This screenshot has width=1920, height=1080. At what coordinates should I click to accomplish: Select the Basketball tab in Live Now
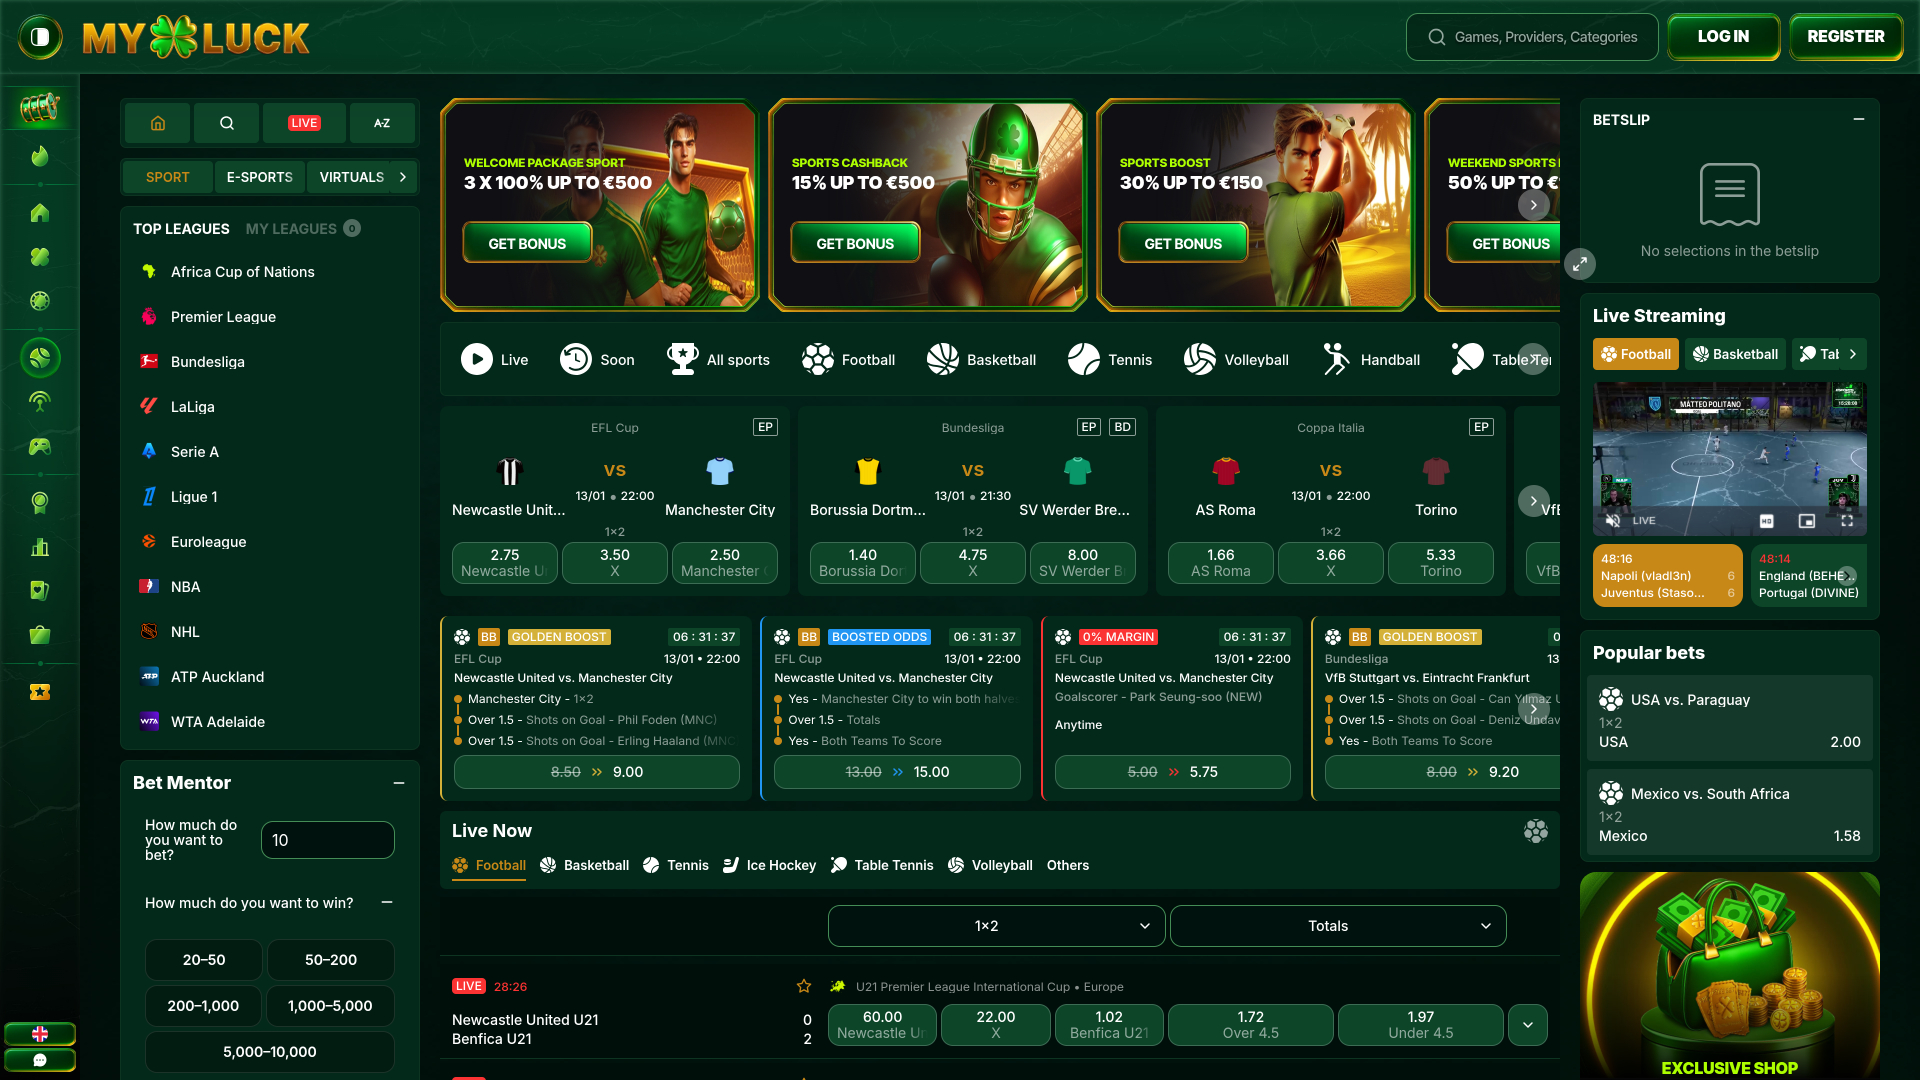[584, 865]
